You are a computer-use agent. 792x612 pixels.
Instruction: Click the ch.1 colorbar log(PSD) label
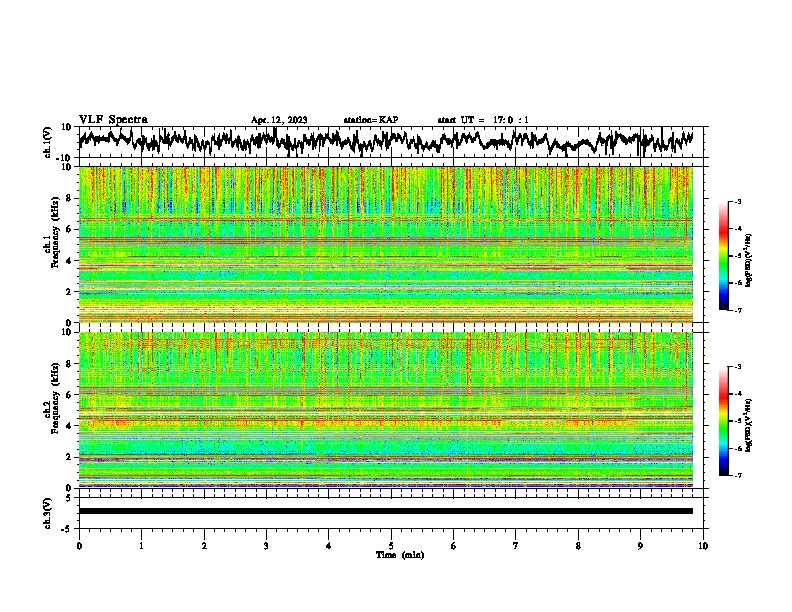click(x=749, y=260)
